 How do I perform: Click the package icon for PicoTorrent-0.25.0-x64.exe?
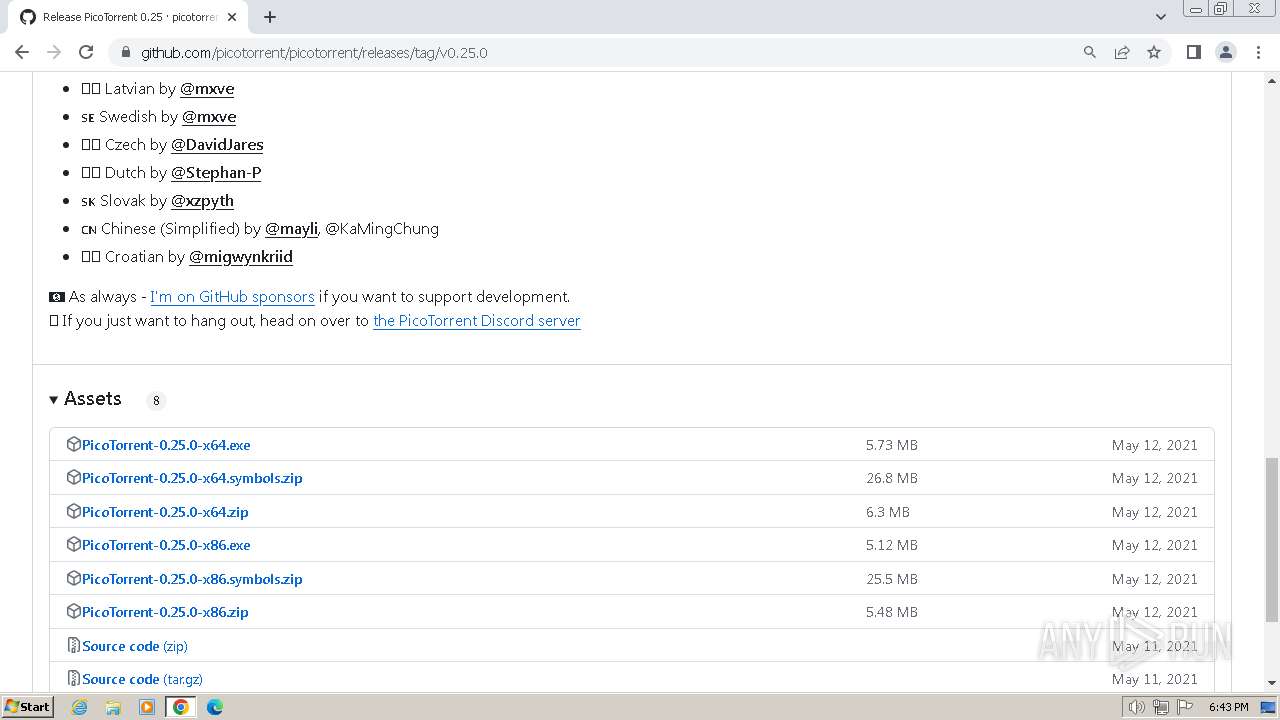point(73,444)
